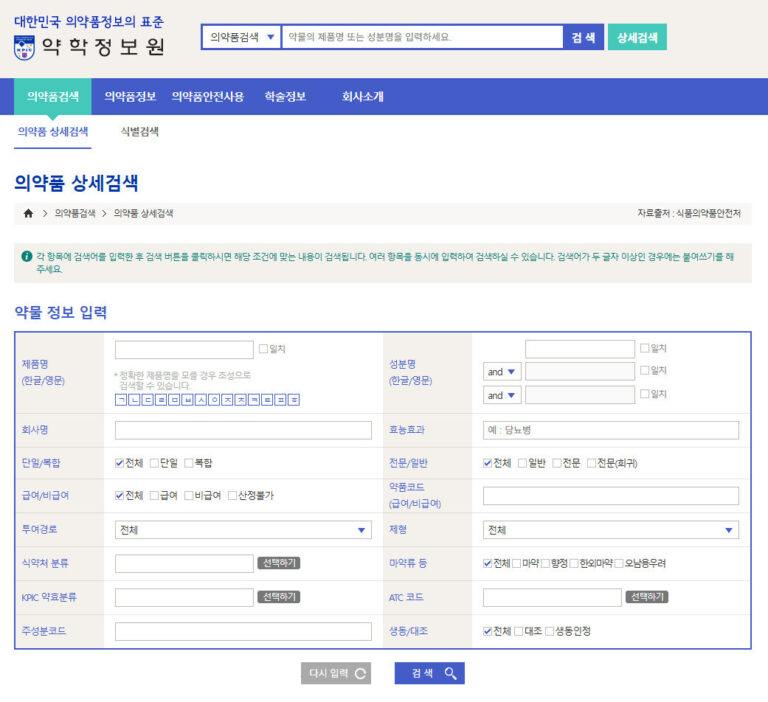
Task: Tick the 일치 checkbox beside 제품명 field
Action: tap(264, 348)
